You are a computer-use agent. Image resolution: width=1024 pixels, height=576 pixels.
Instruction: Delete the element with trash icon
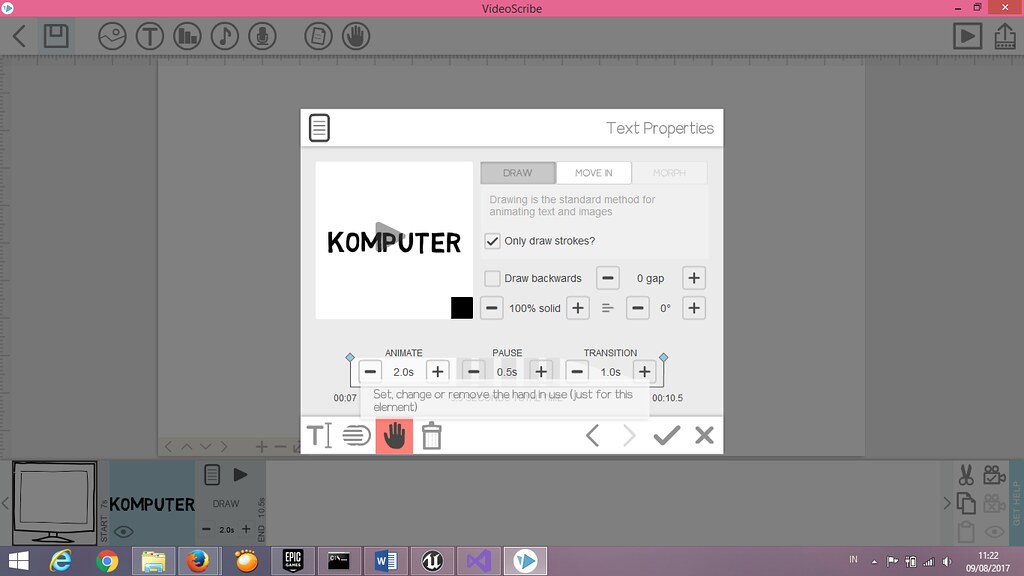pos(432,436)
